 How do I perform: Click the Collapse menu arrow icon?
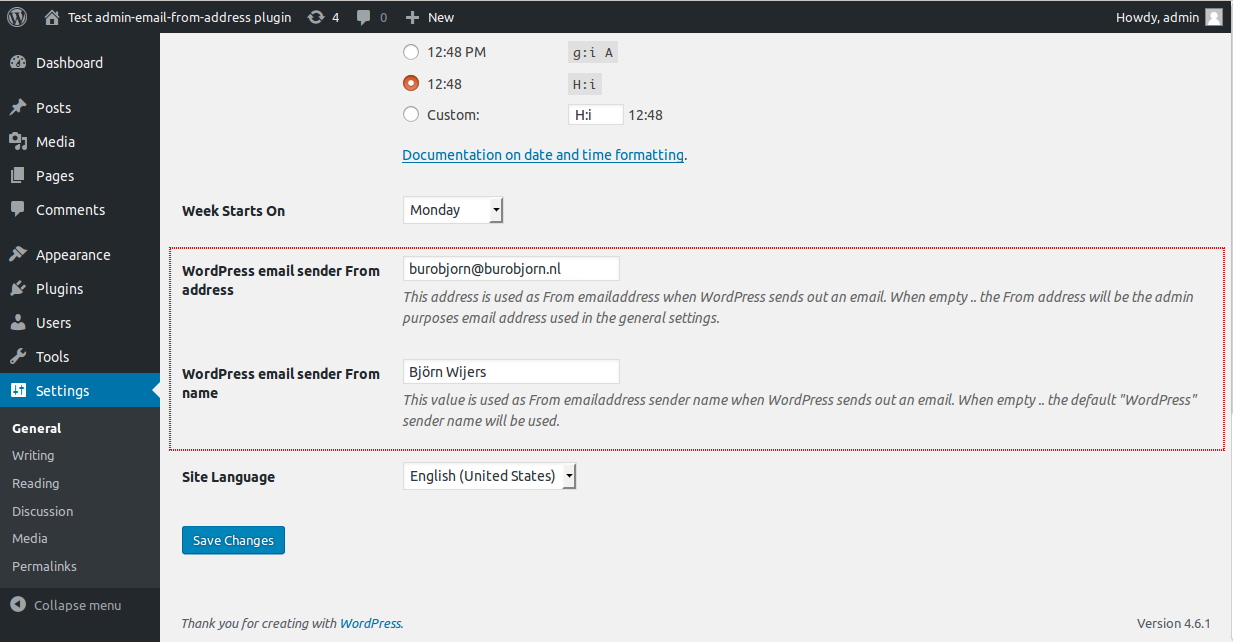18,605
